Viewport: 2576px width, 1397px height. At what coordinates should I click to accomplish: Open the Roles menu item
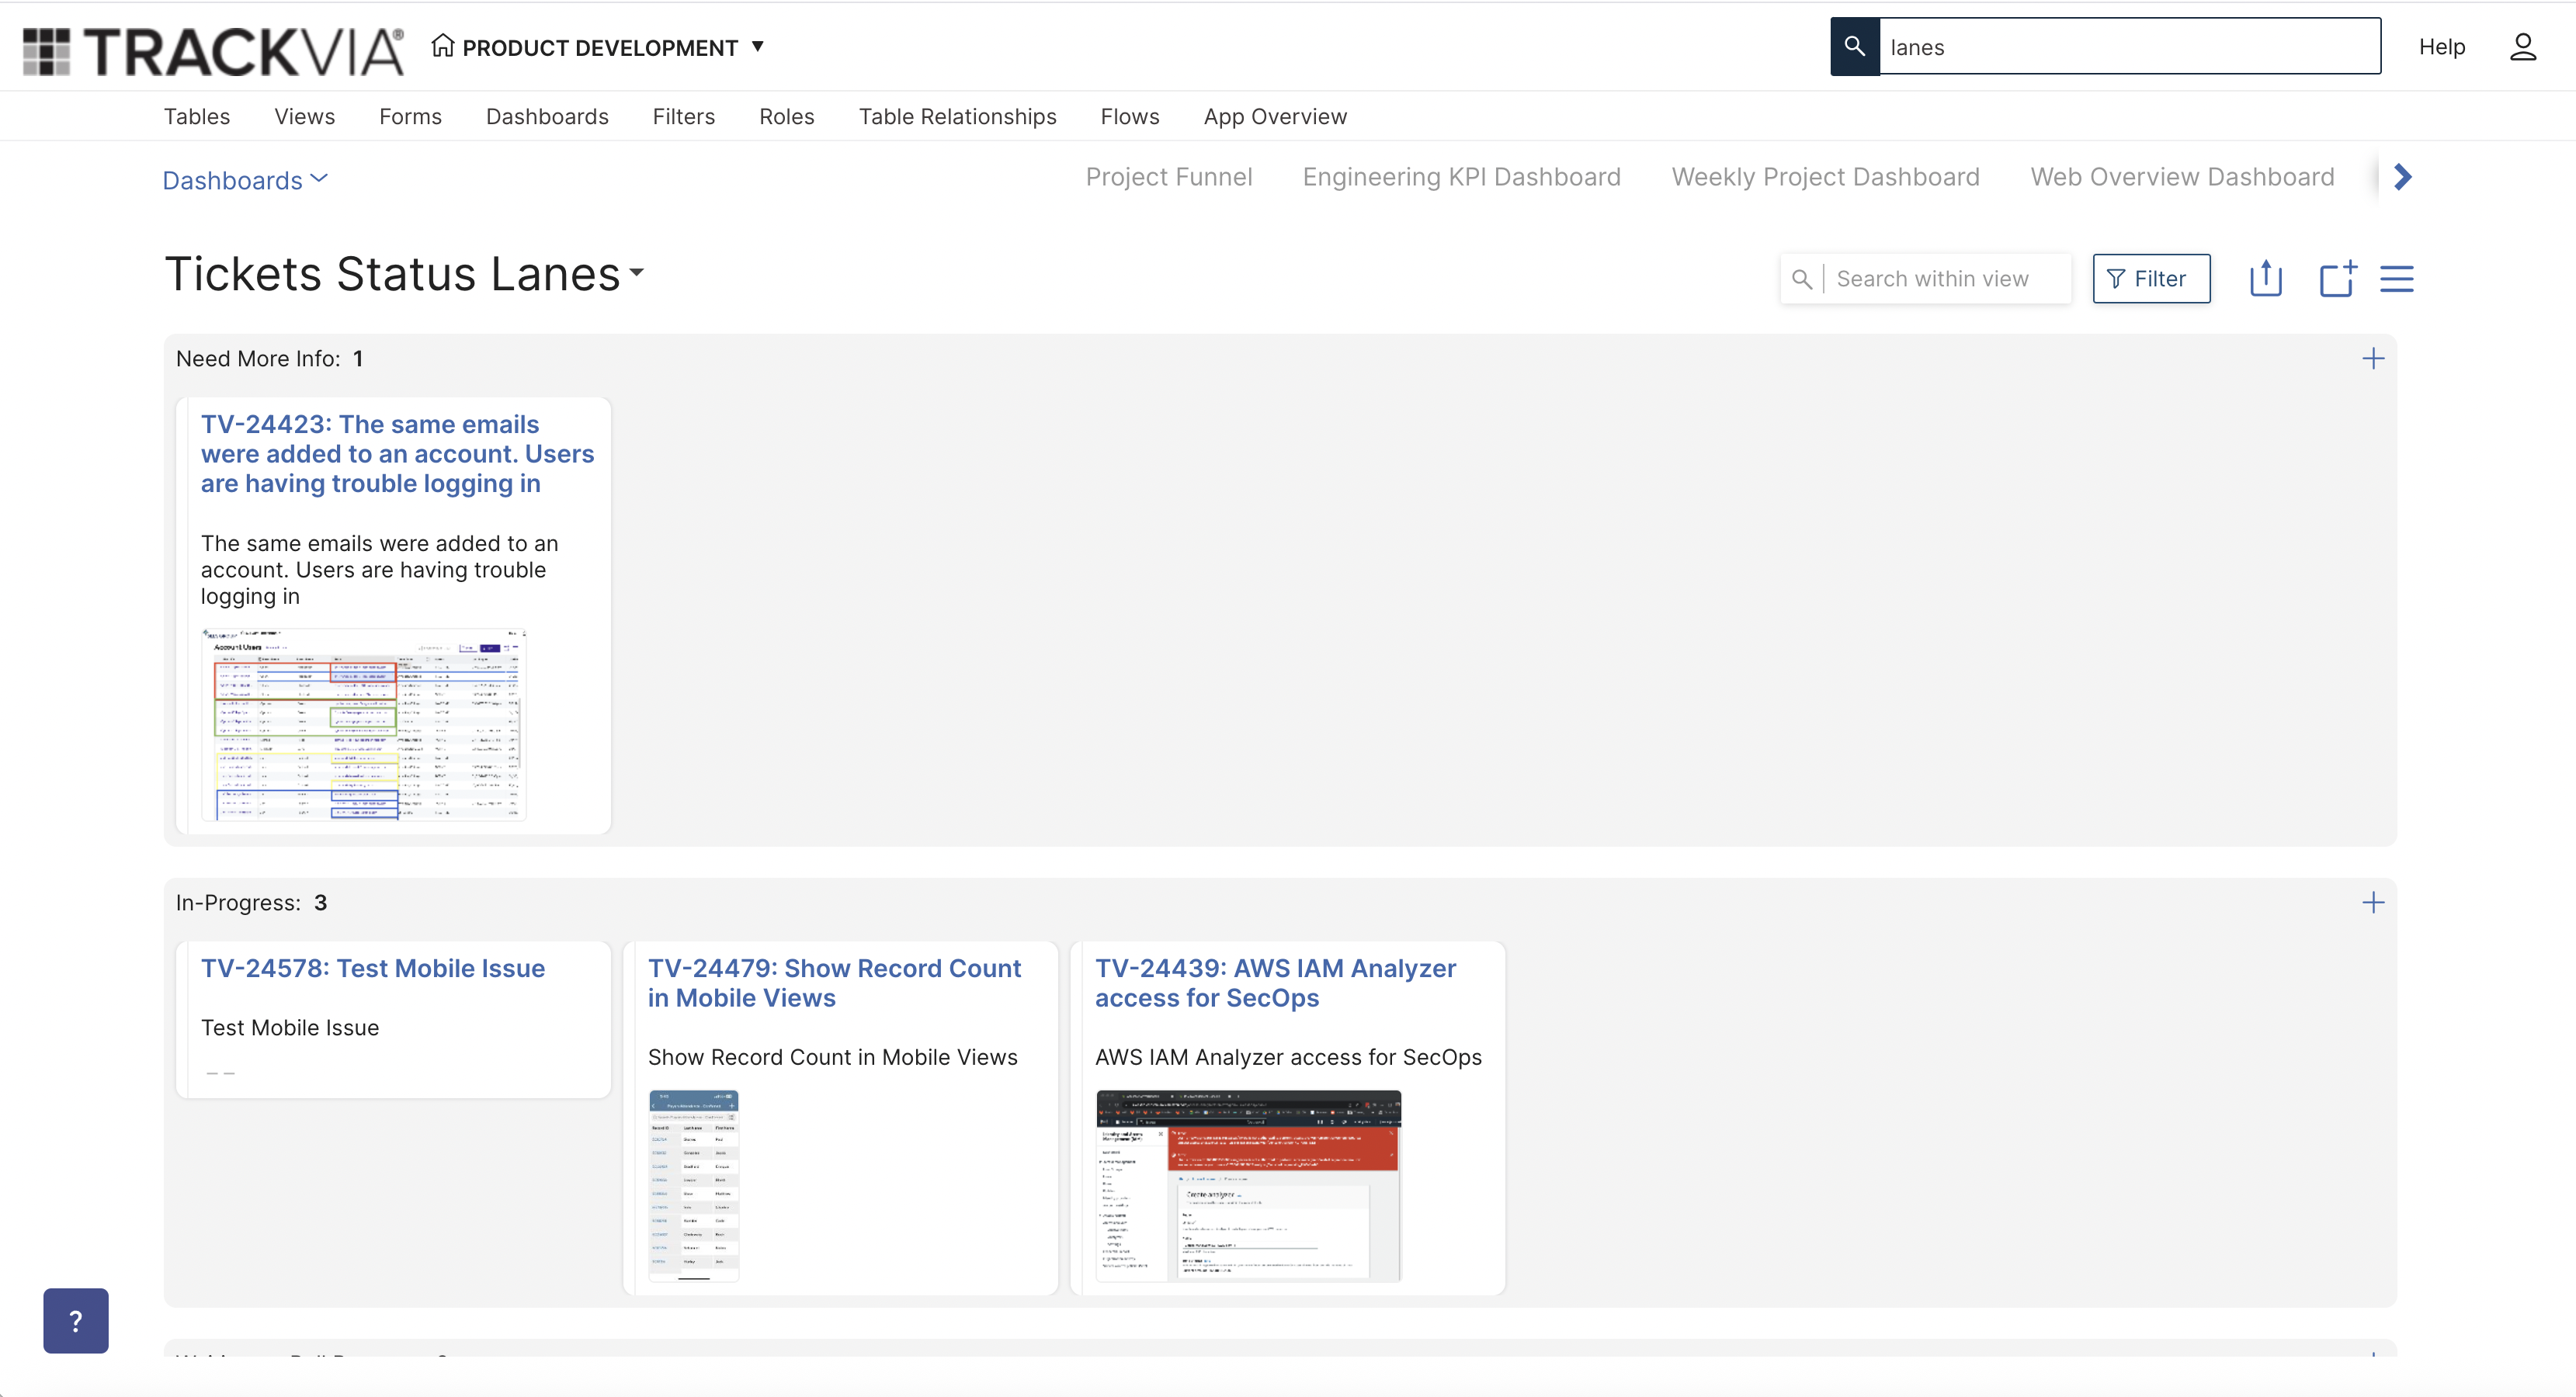[787, 116]
